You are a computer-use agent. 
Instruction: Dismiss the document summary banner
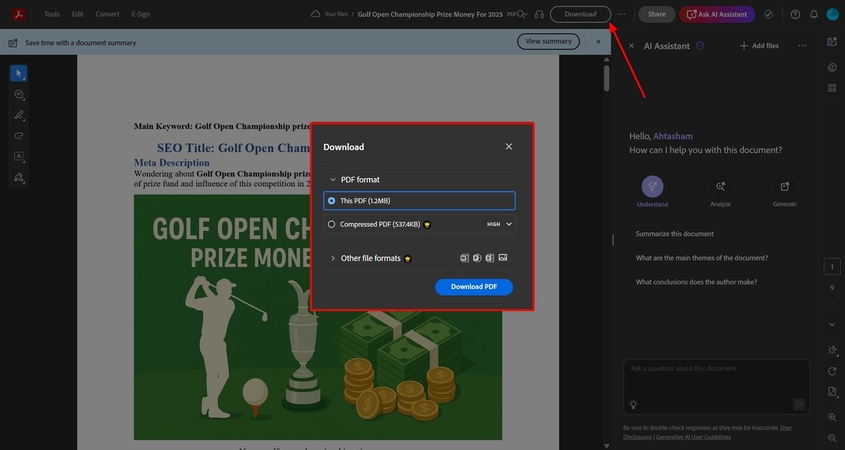point(598,41)
